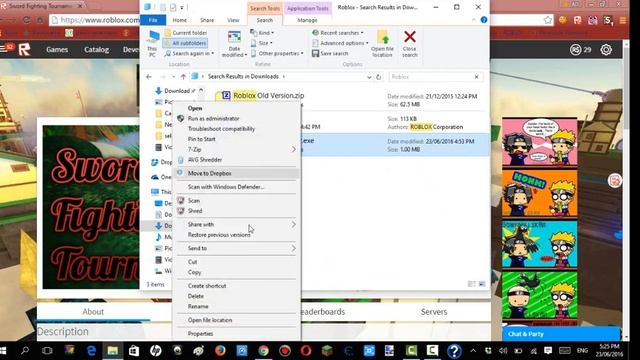
Task: Choose Delete in context menu
Action: click(x=196, y=296)
